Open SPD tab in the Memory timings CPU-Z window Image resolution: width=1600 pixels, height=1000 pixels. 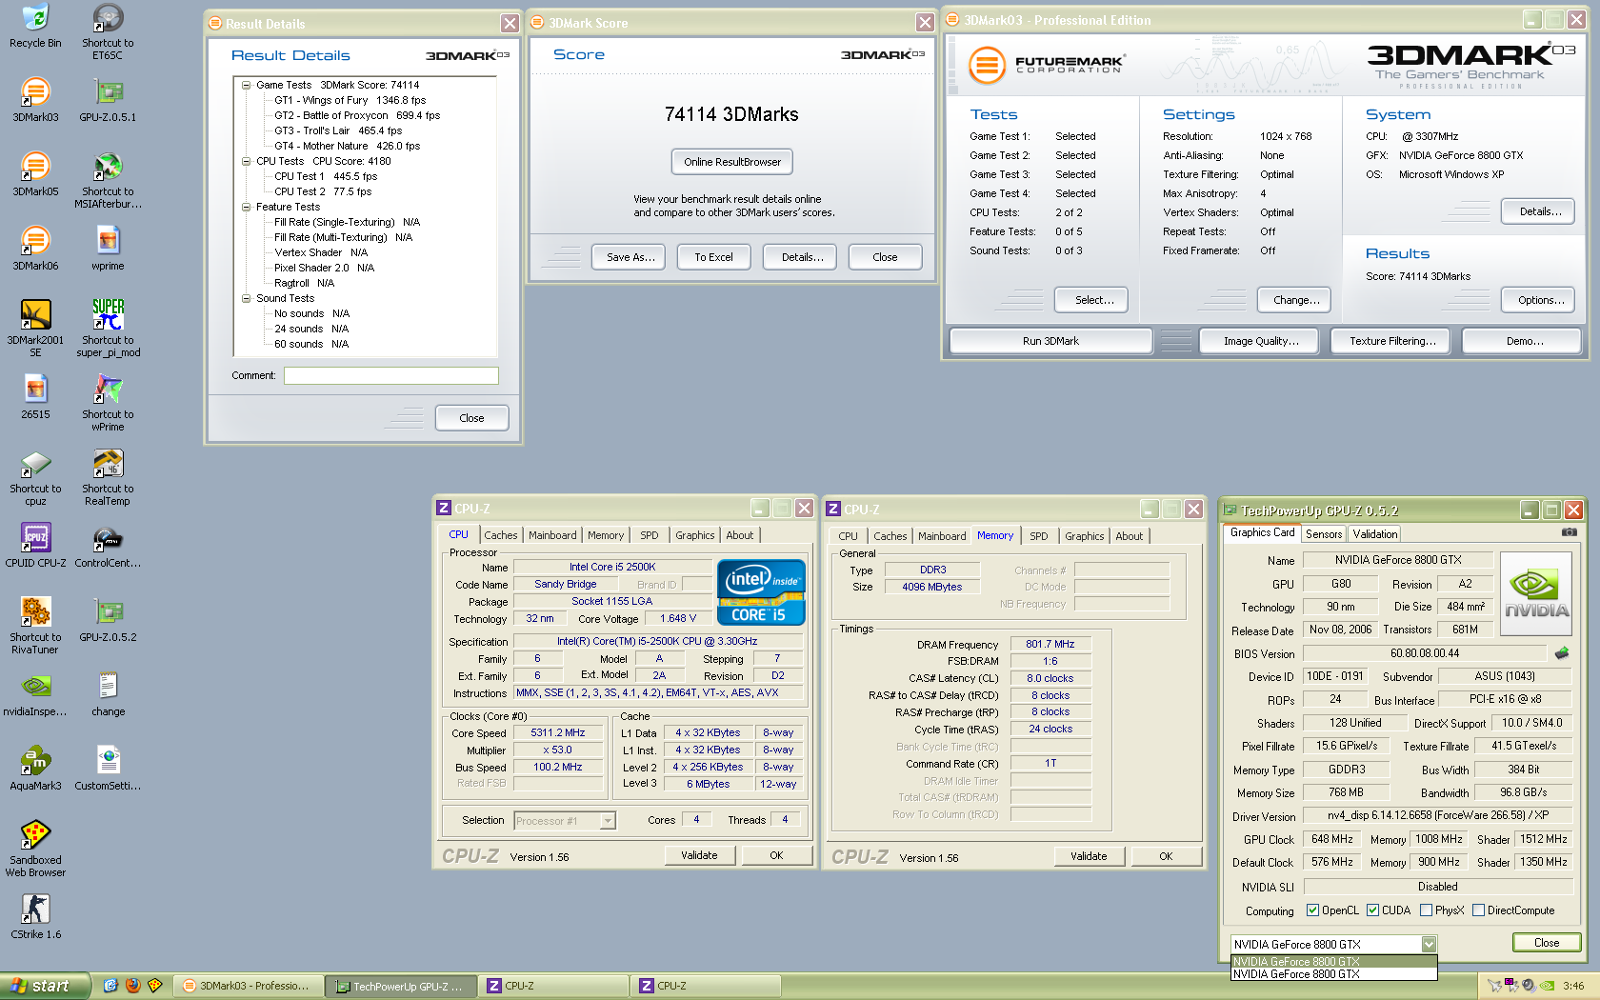point(1039,536)
